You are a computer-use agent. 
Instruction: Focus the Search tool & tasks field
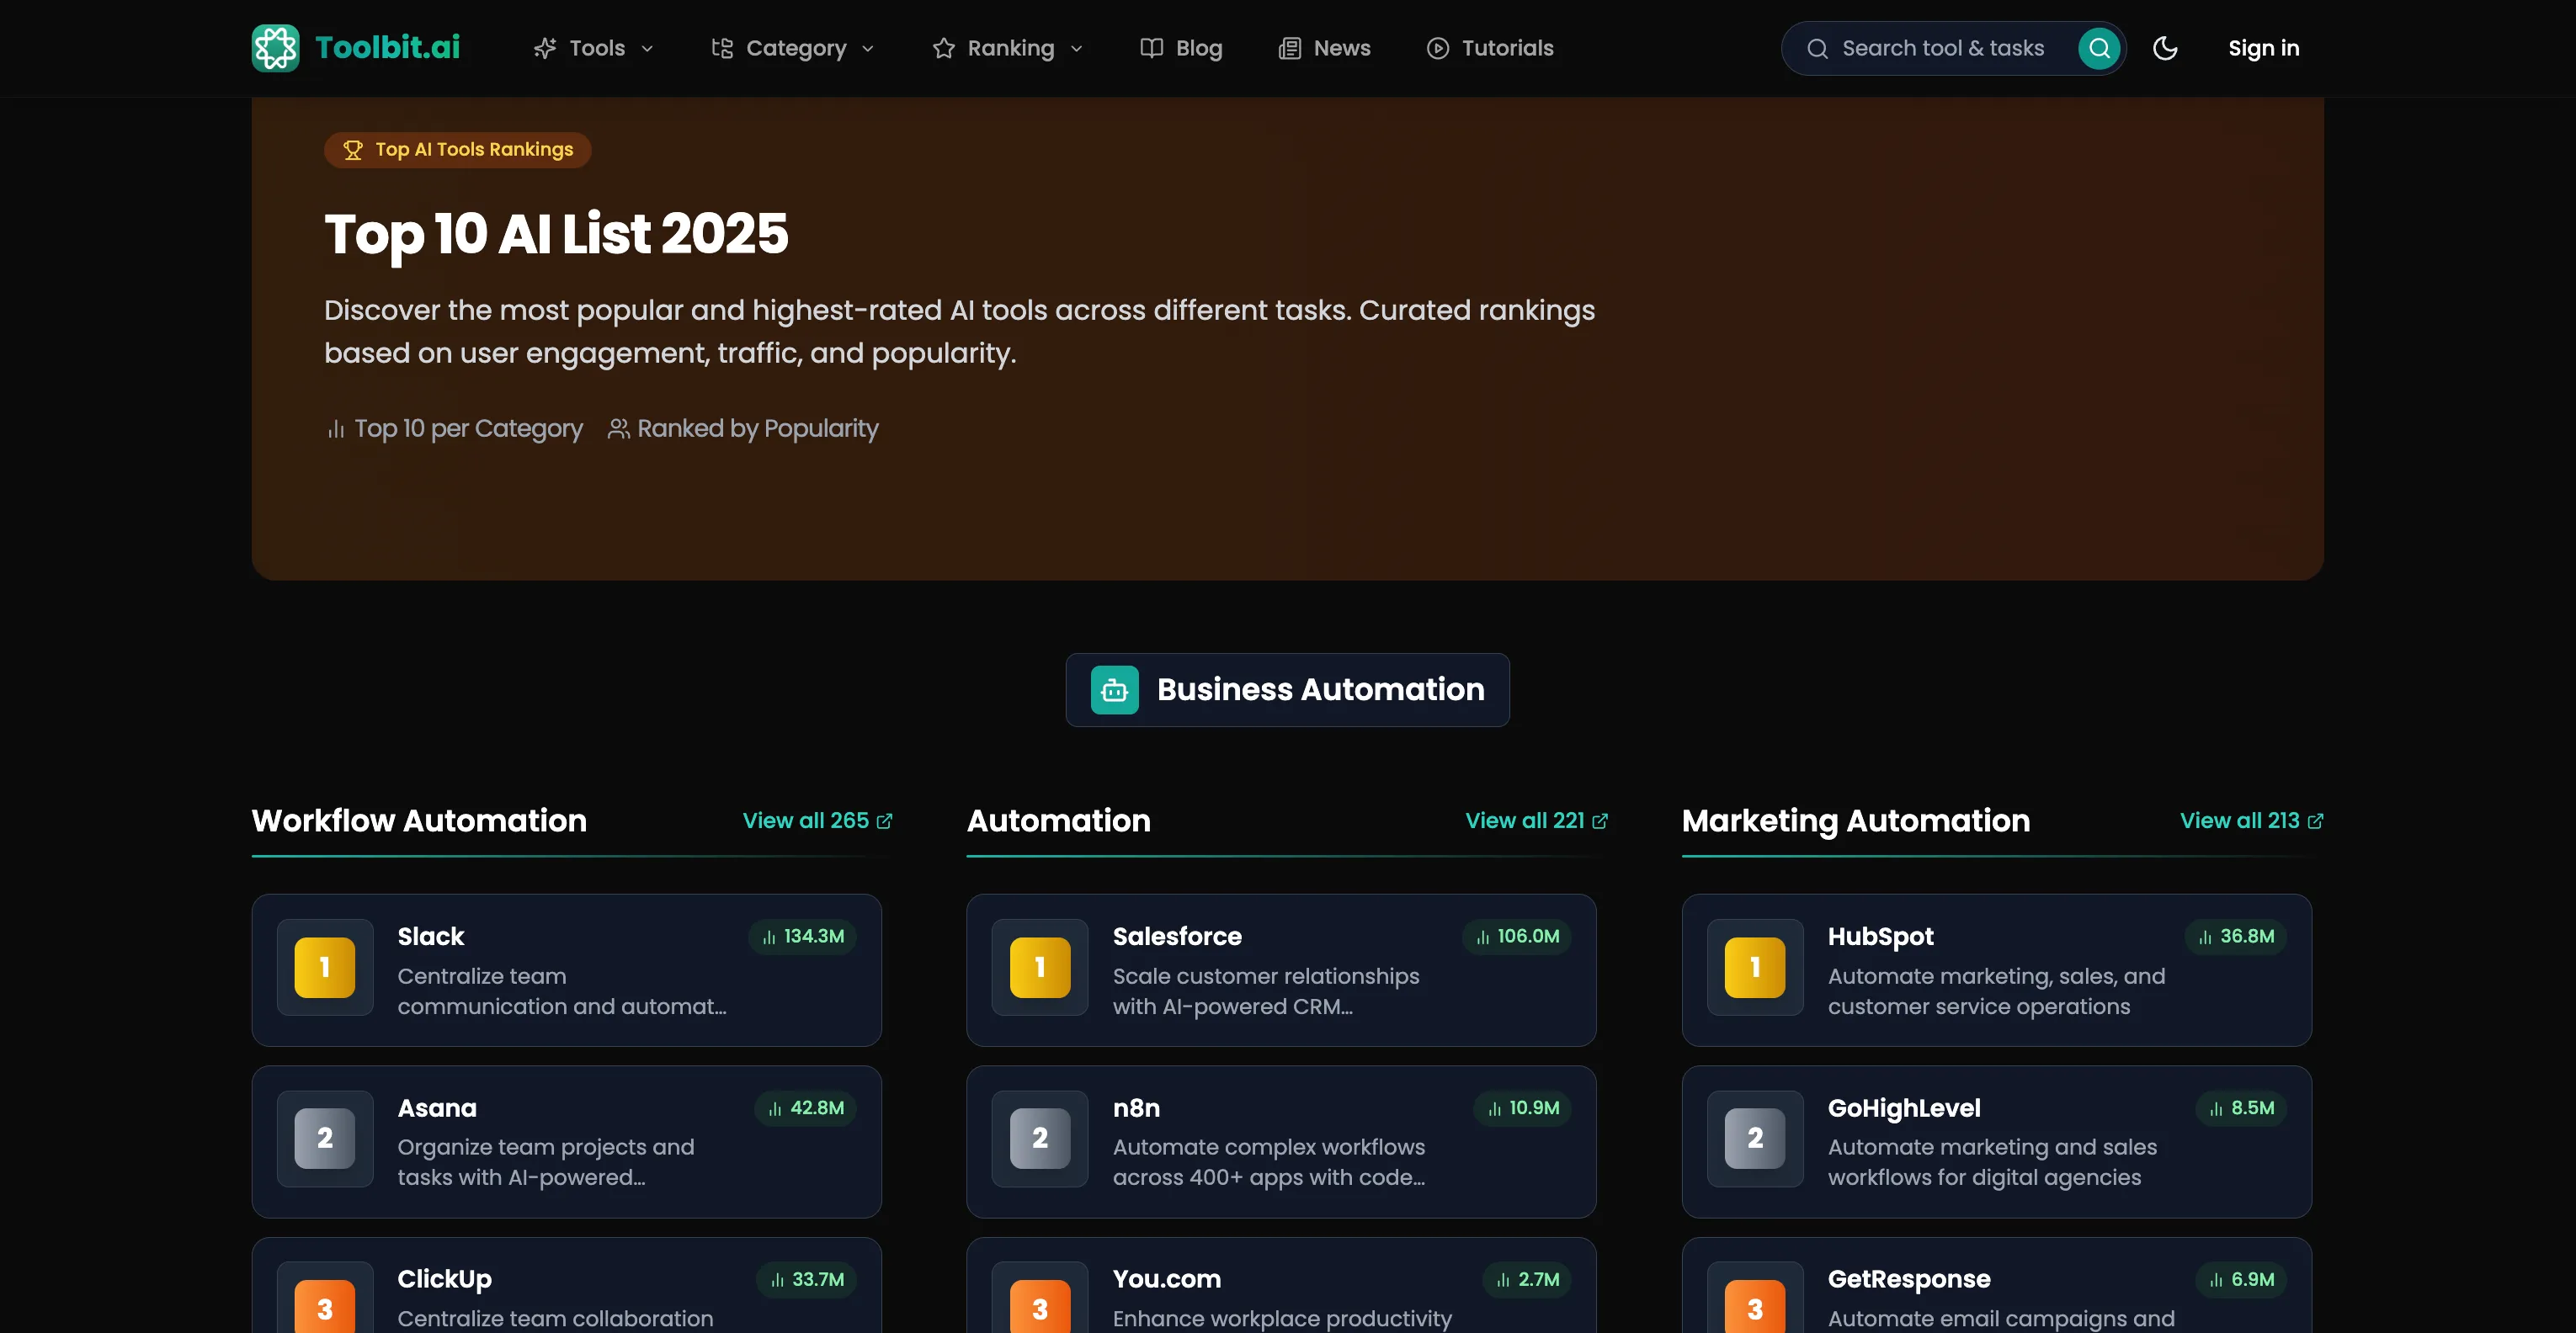1941,48
